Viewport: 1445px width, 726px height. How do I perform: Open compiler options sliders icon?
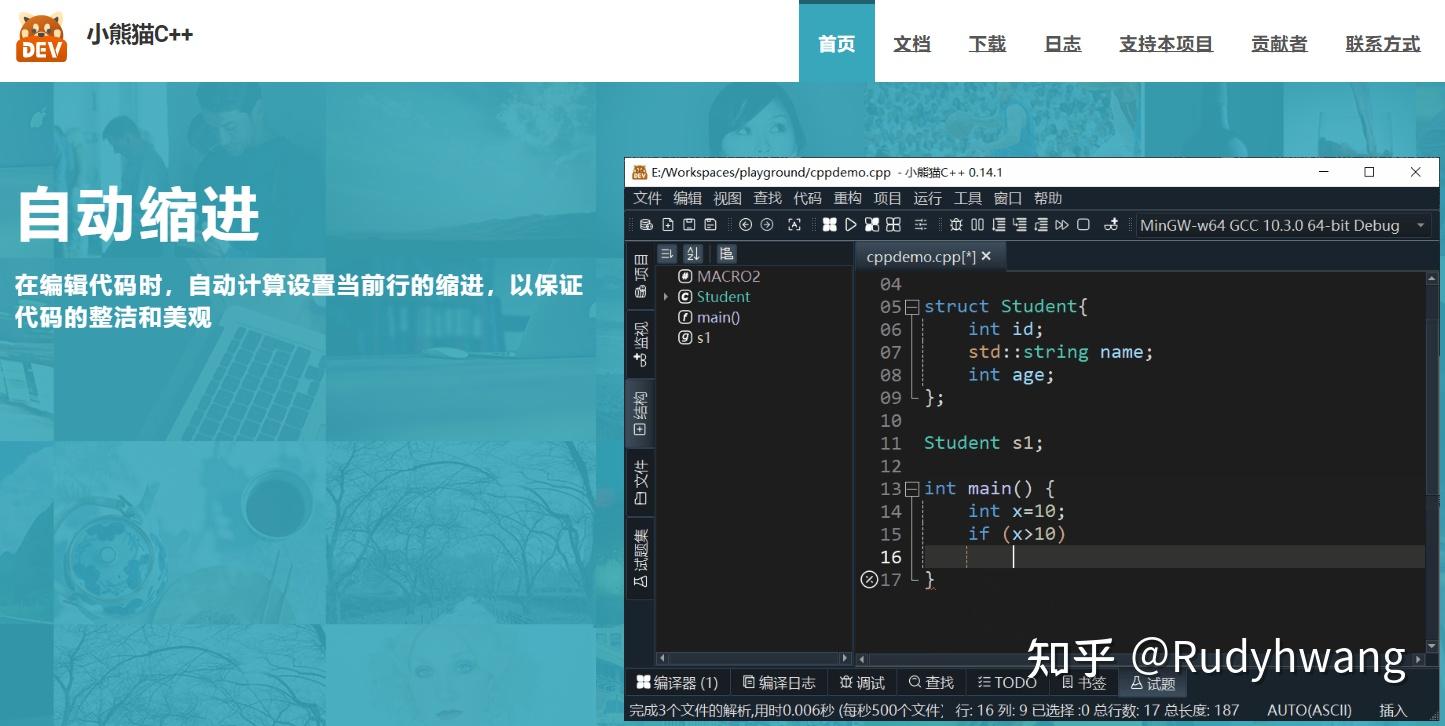[x=921, y=225]
